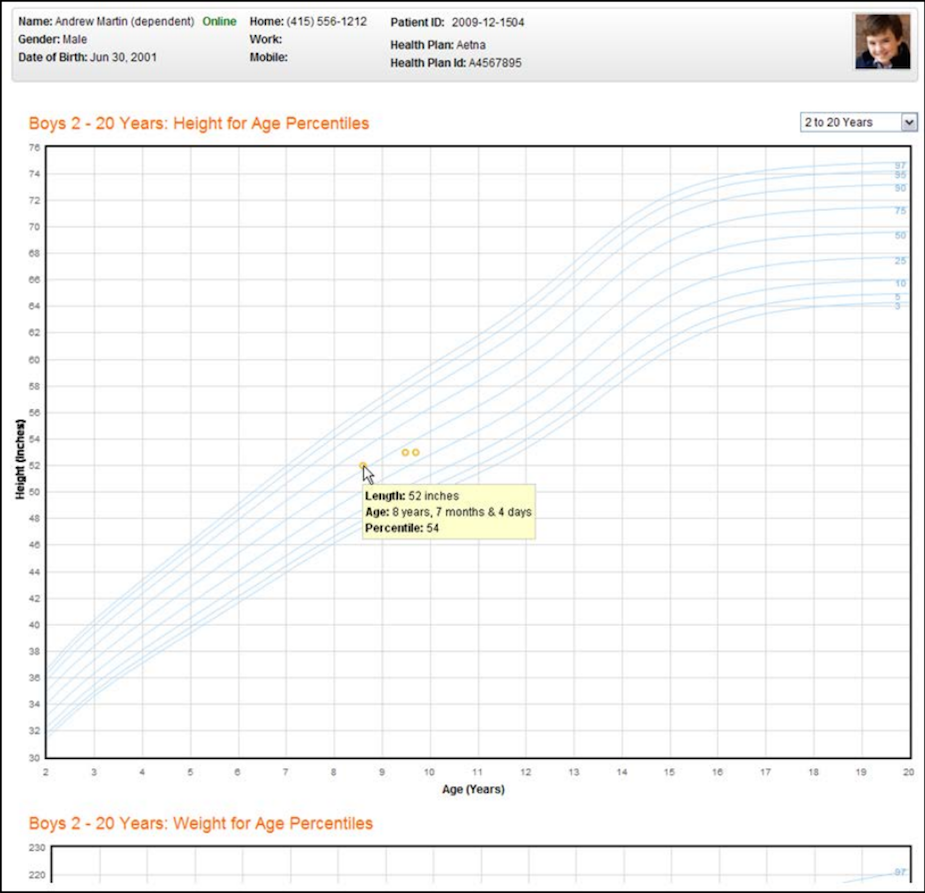
Task: Click the "Height (inches)" axis label
Action: (x=21, y=459)
